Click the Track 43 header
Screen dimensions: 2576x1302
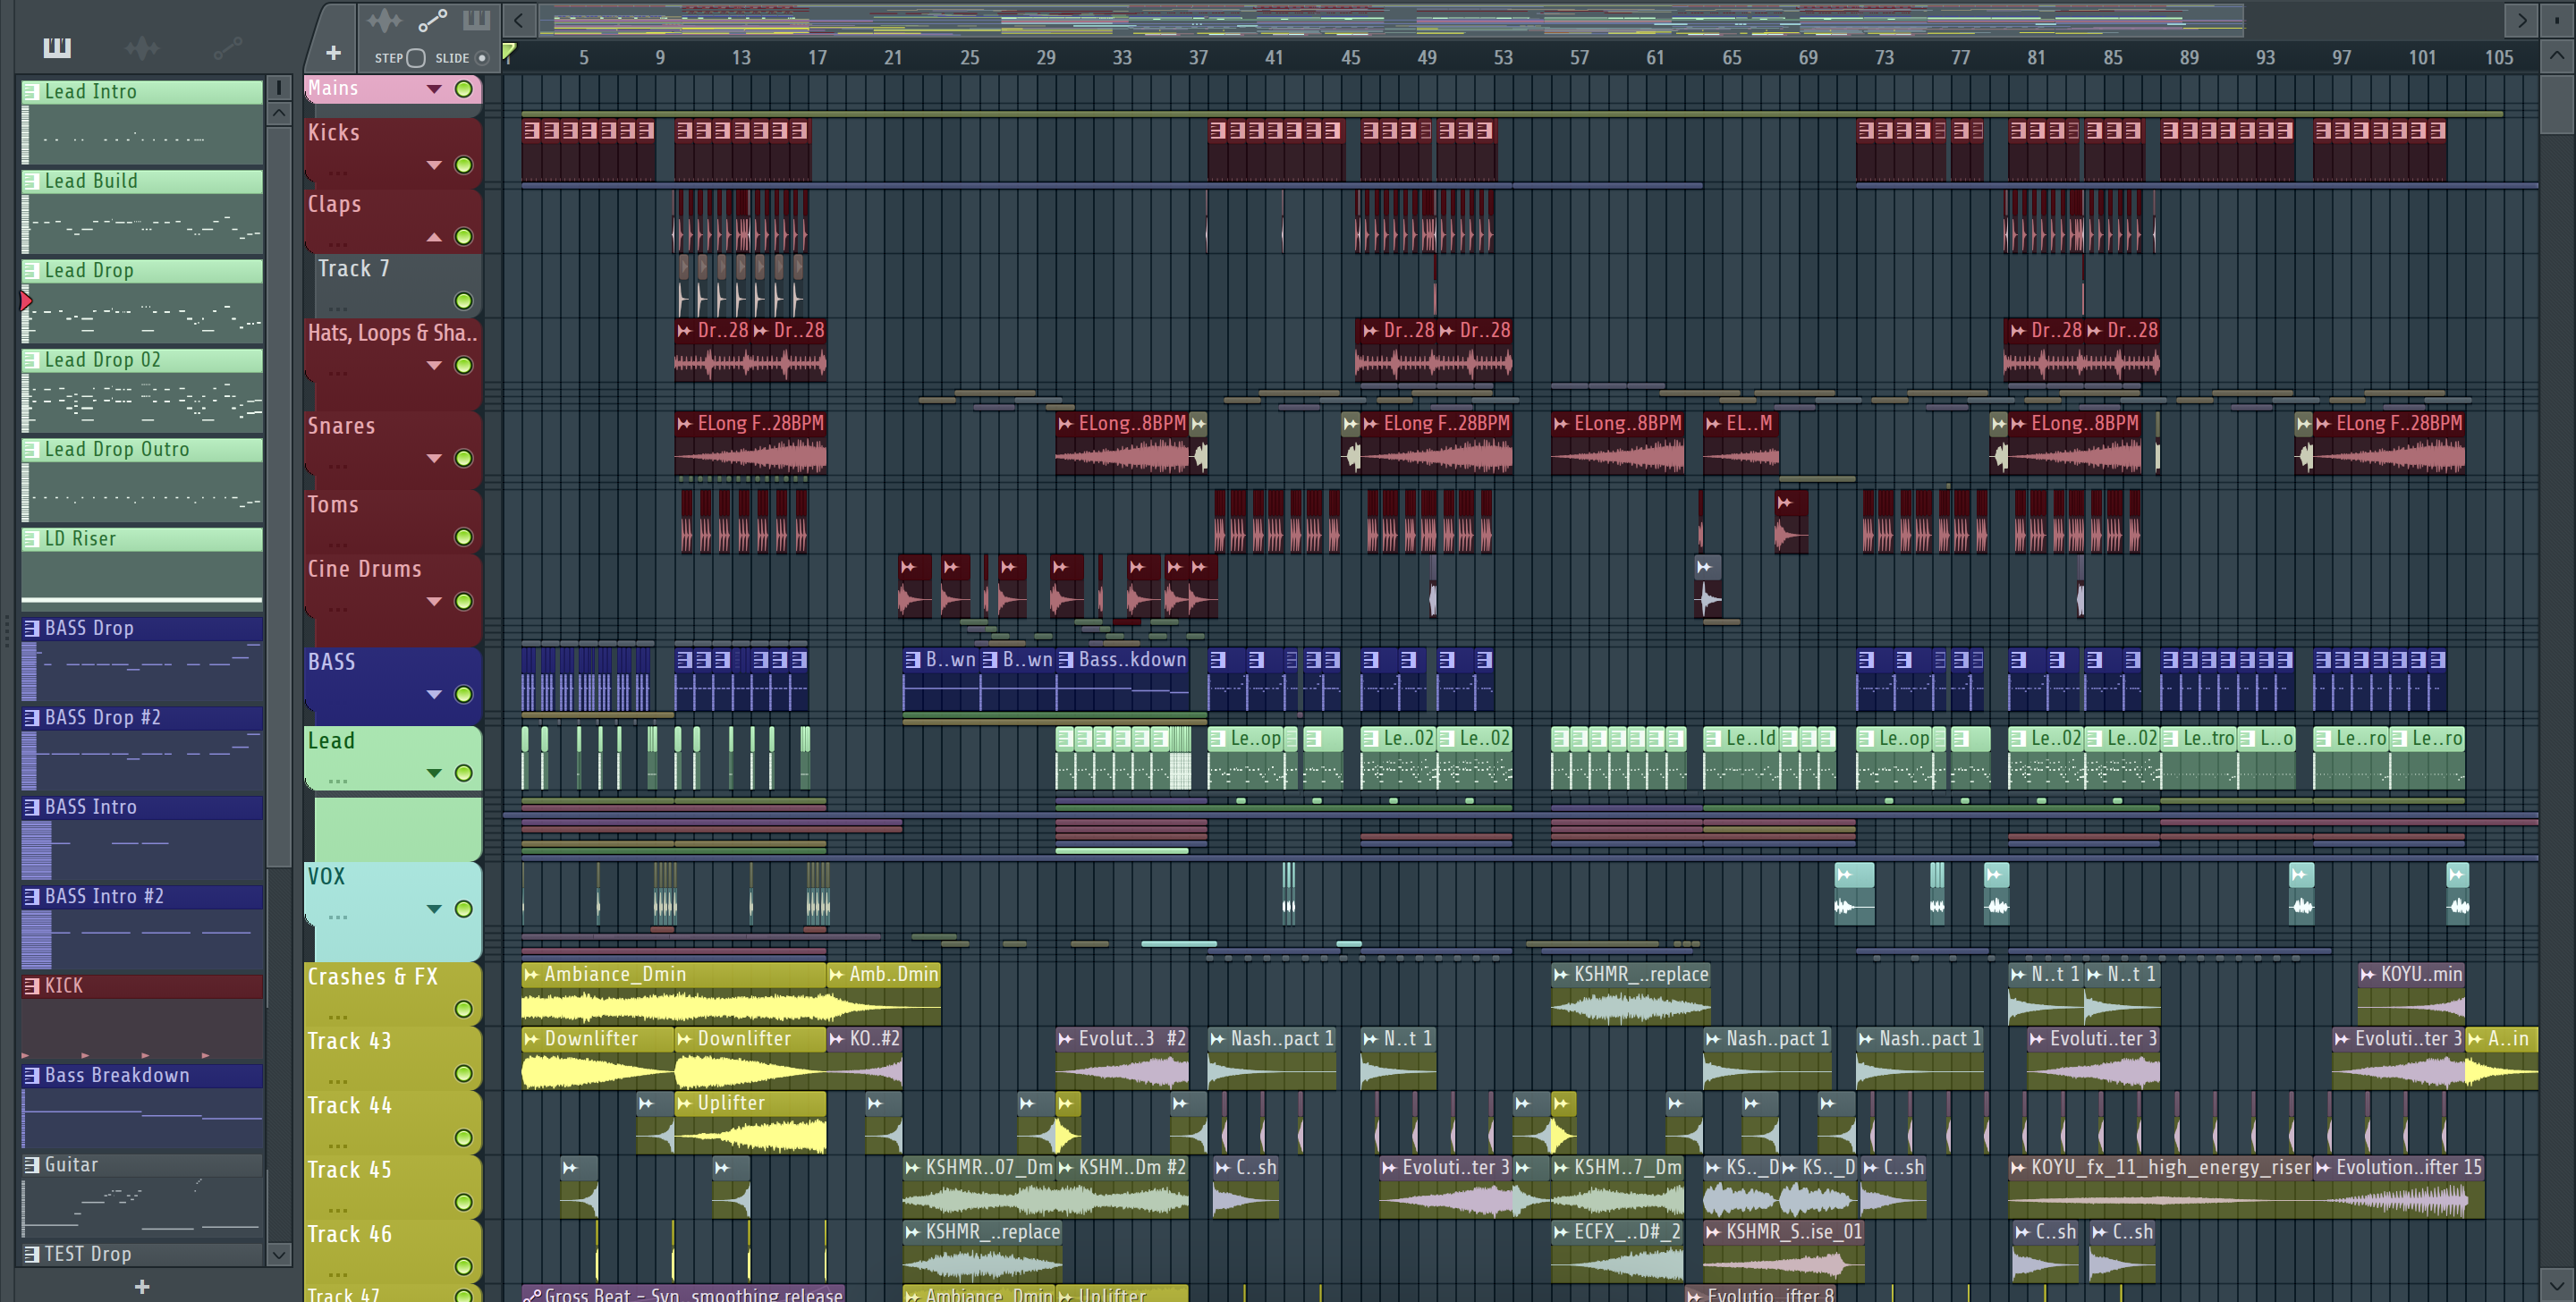point(393,1058)
